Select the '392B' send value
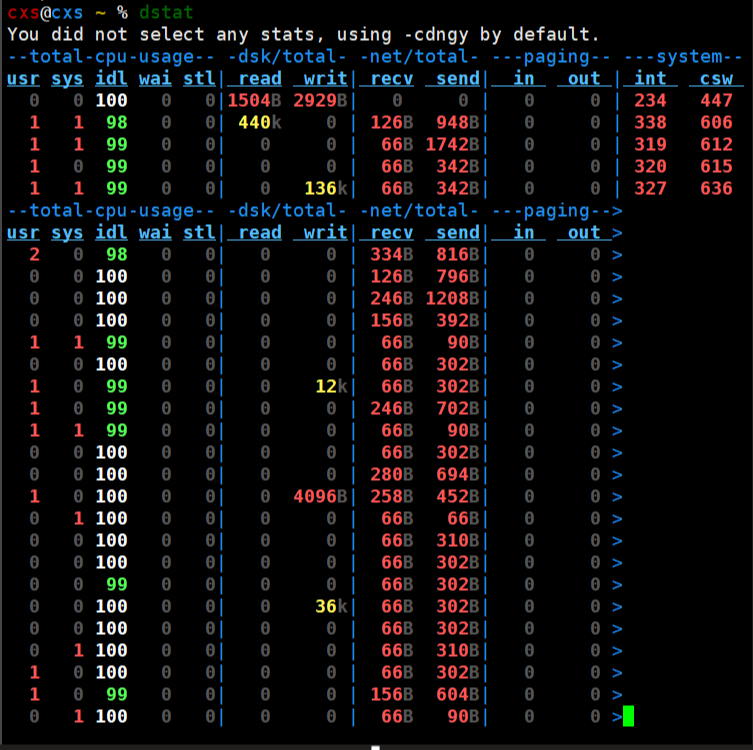Viewport: 753px width, 750px height. (x=458, y=321)
